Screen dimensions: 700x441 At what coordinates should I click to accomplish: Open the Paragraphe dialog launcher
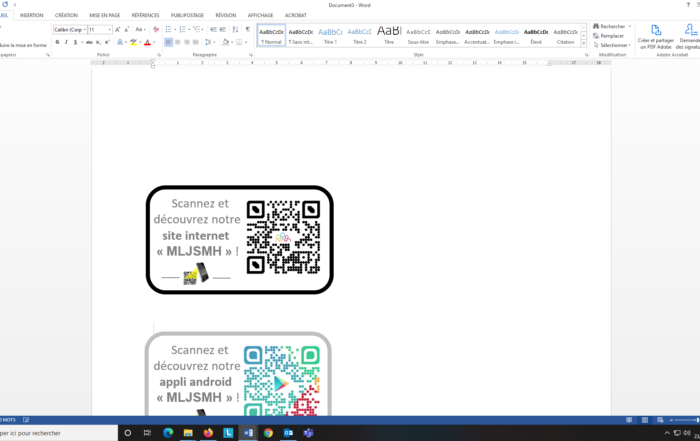(251, 55)
